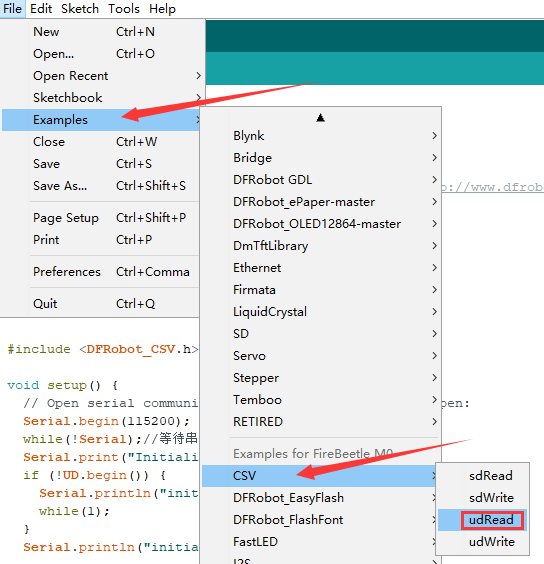Open DFRobot_FlashFont examples submenu
Viewport: 544px width, 564px height.
[319, 520]
